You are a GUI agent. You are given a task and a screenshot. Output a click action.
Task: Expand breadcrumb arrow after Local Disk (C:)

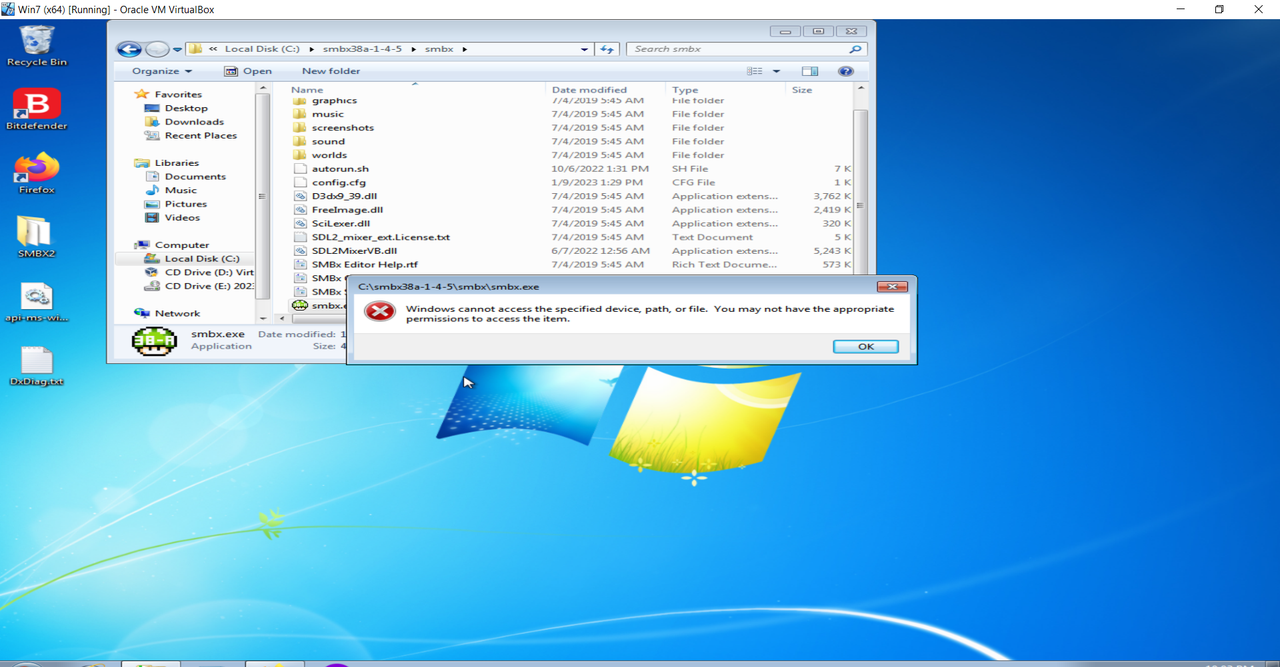[x=311, y=49]
